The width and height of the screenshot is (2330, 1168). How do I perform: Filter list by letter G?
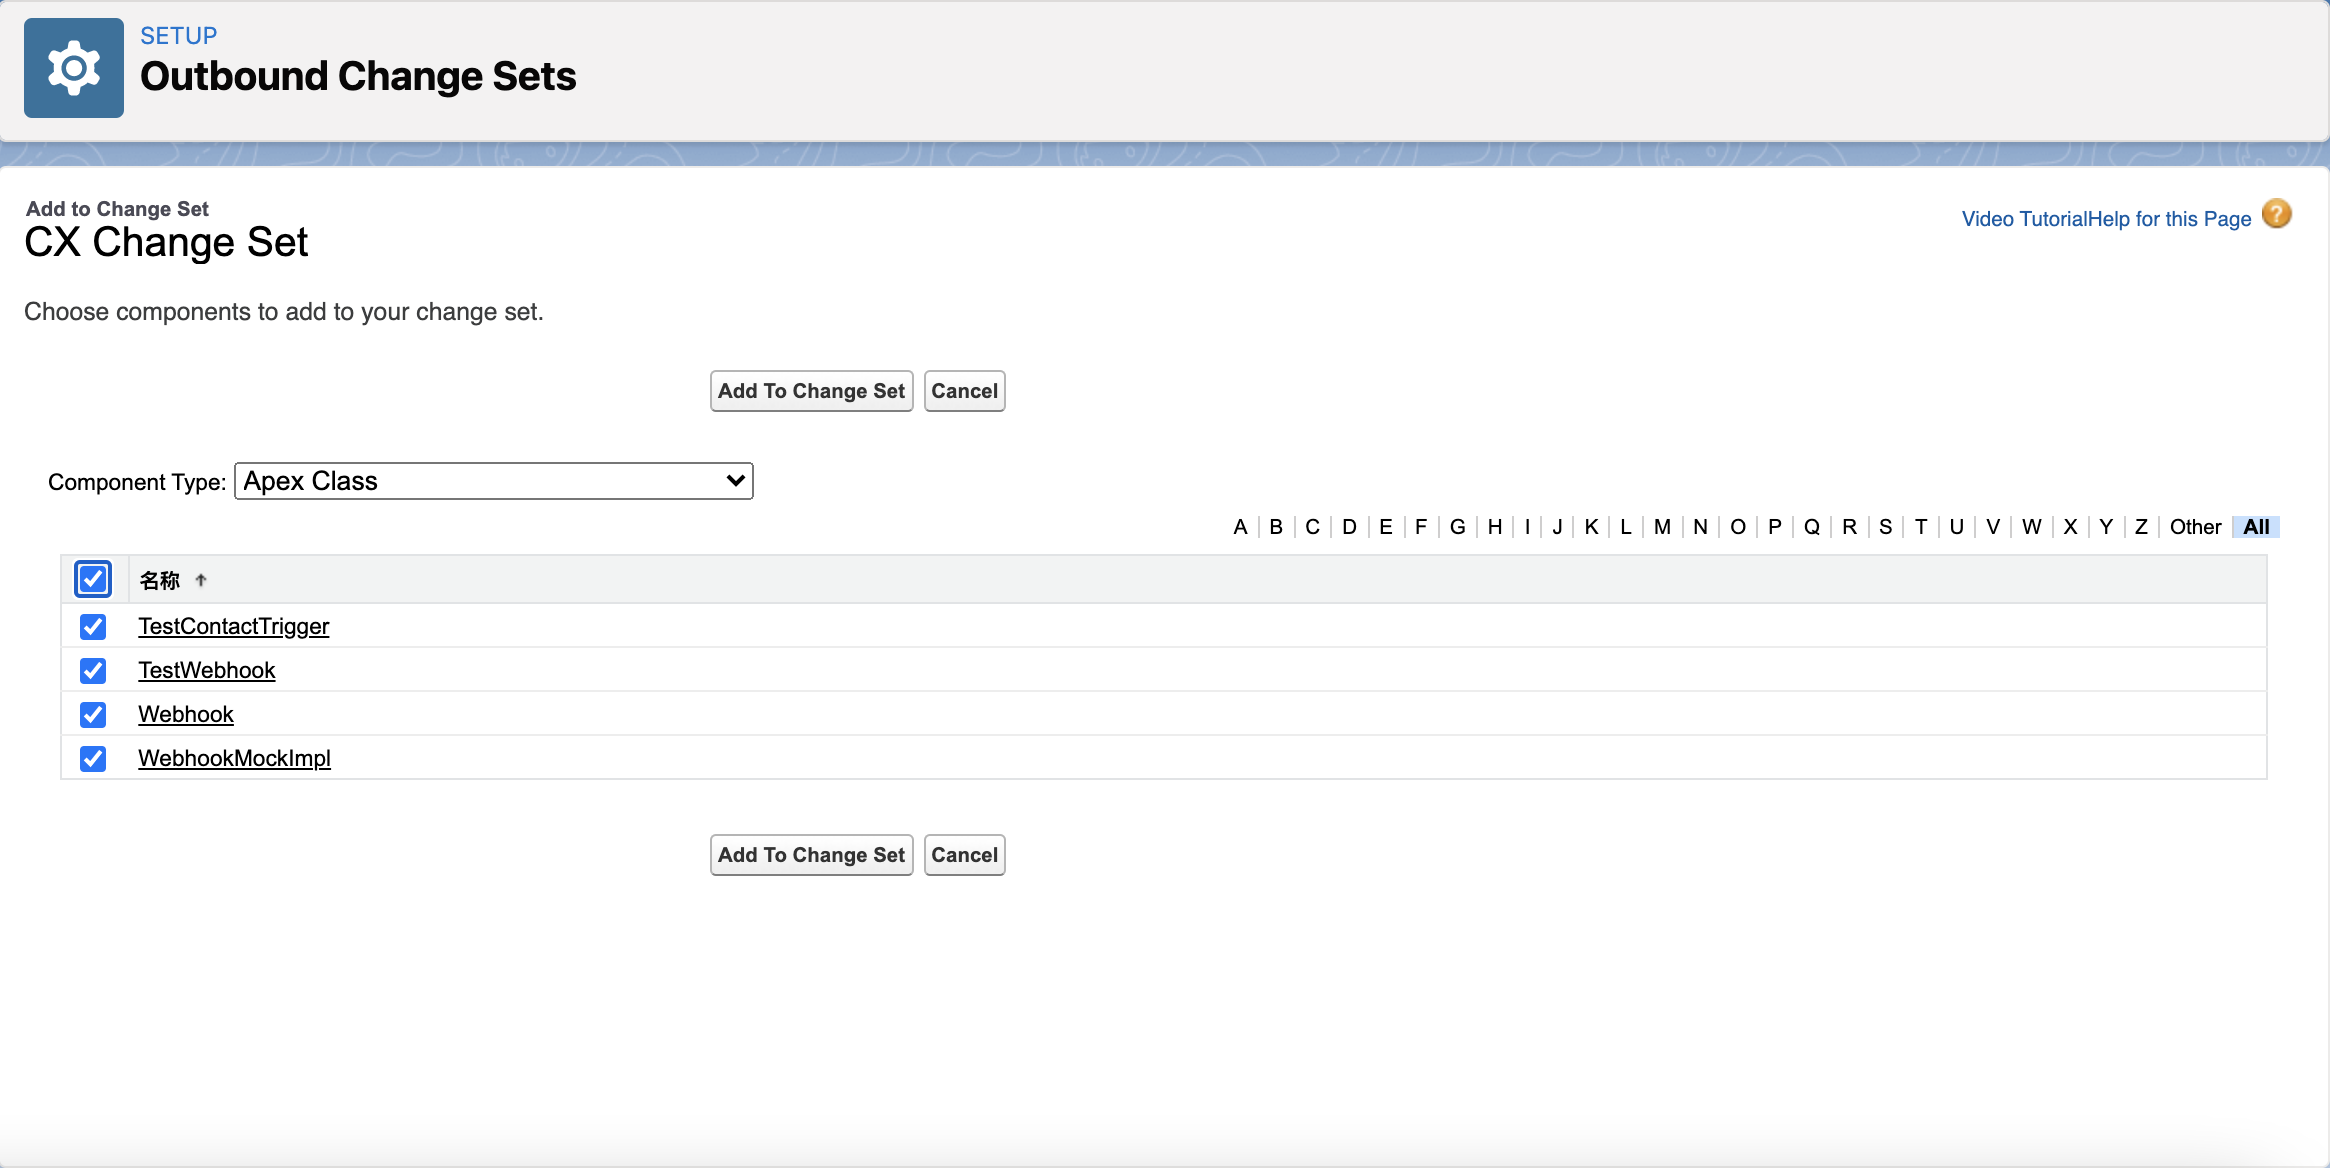1457,527
